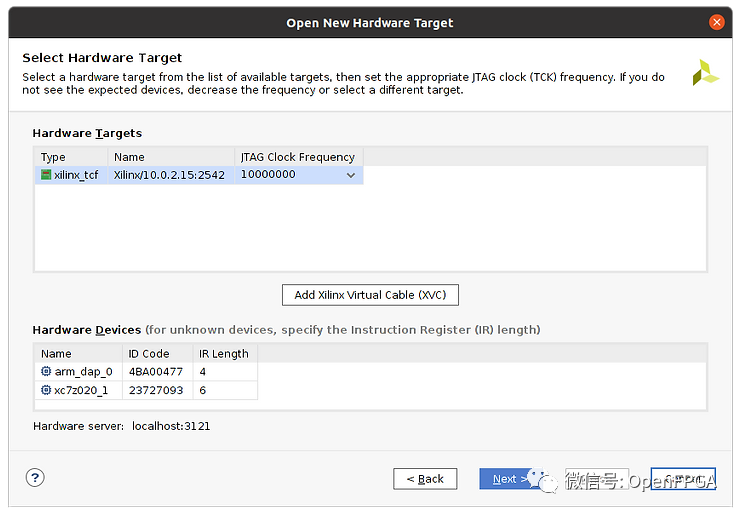Click the help question mark icon

[35, 477]
